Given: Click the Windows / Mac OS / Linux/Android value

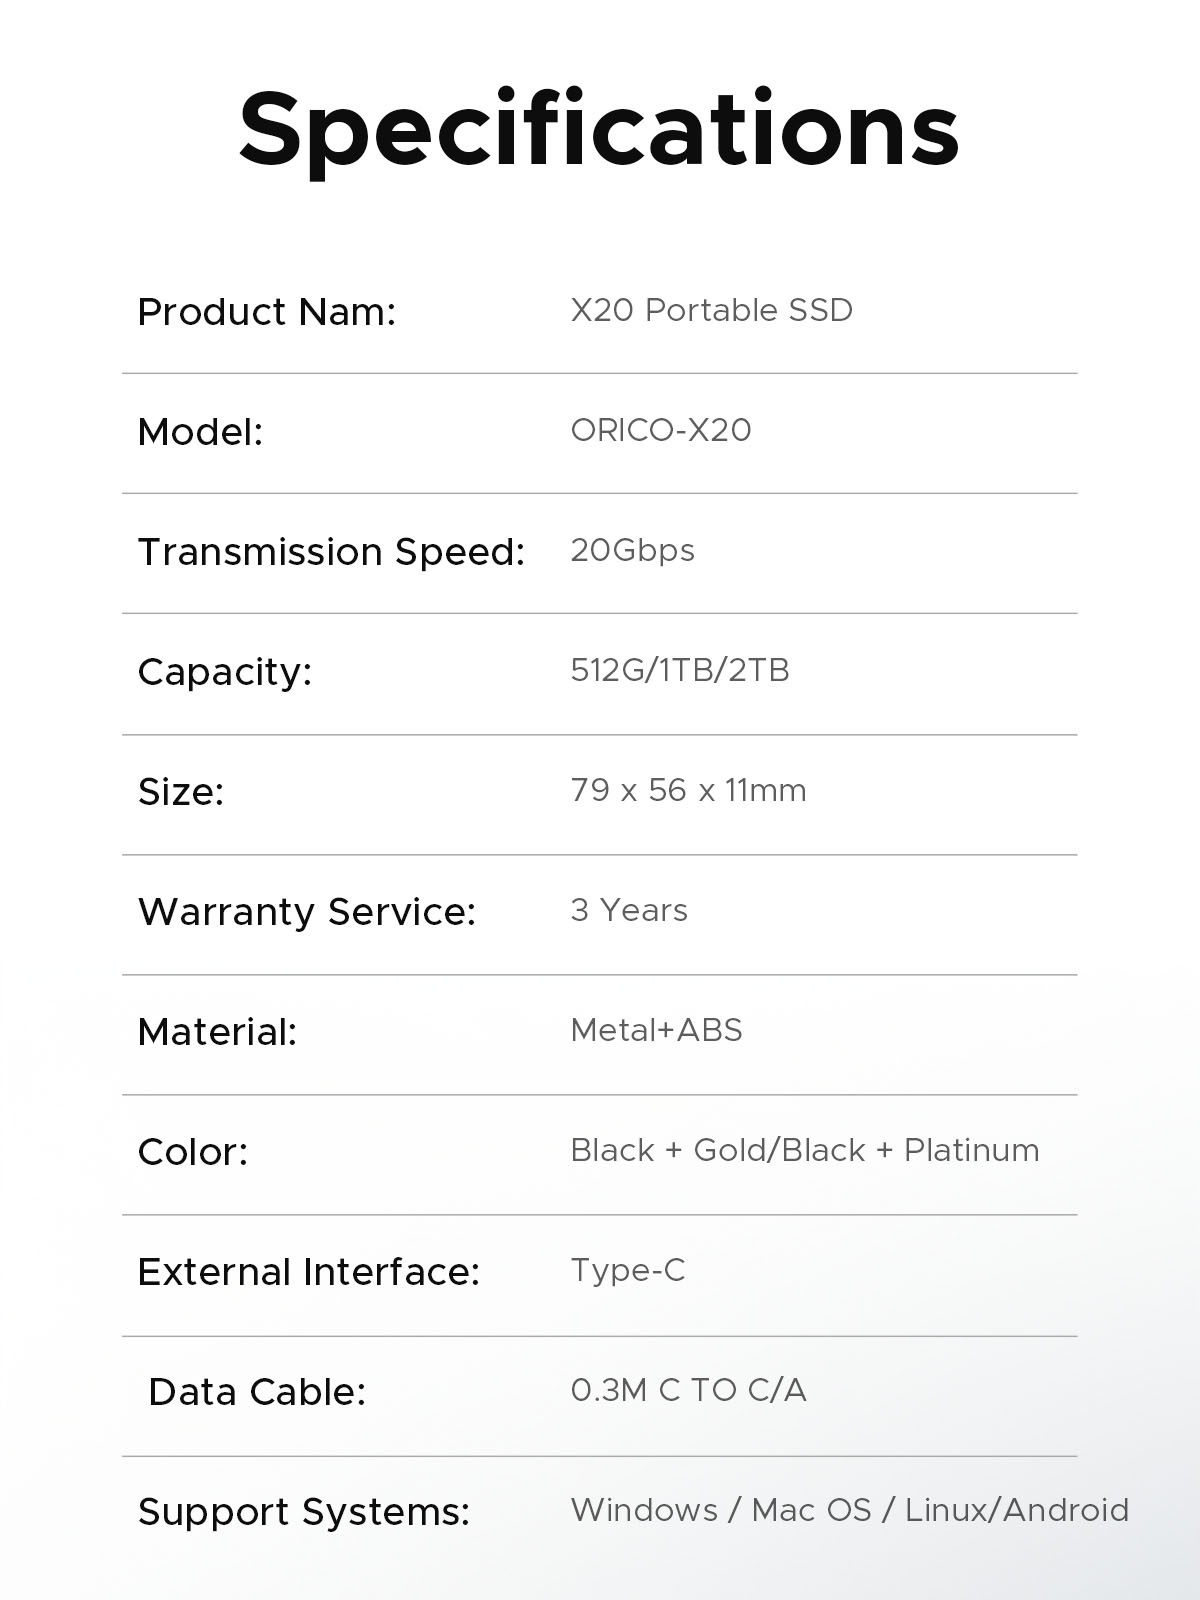Looking at the screenshot, I should pyautogui.click(x=849, y=1510).
